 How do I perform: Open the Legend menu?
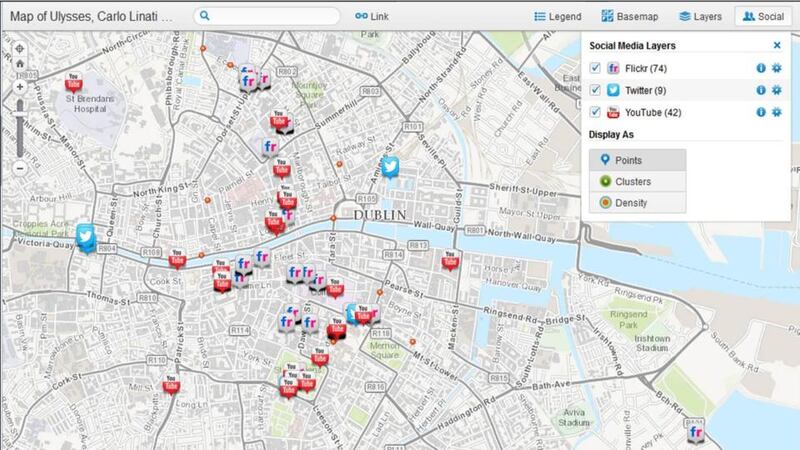tap(558, 16)
